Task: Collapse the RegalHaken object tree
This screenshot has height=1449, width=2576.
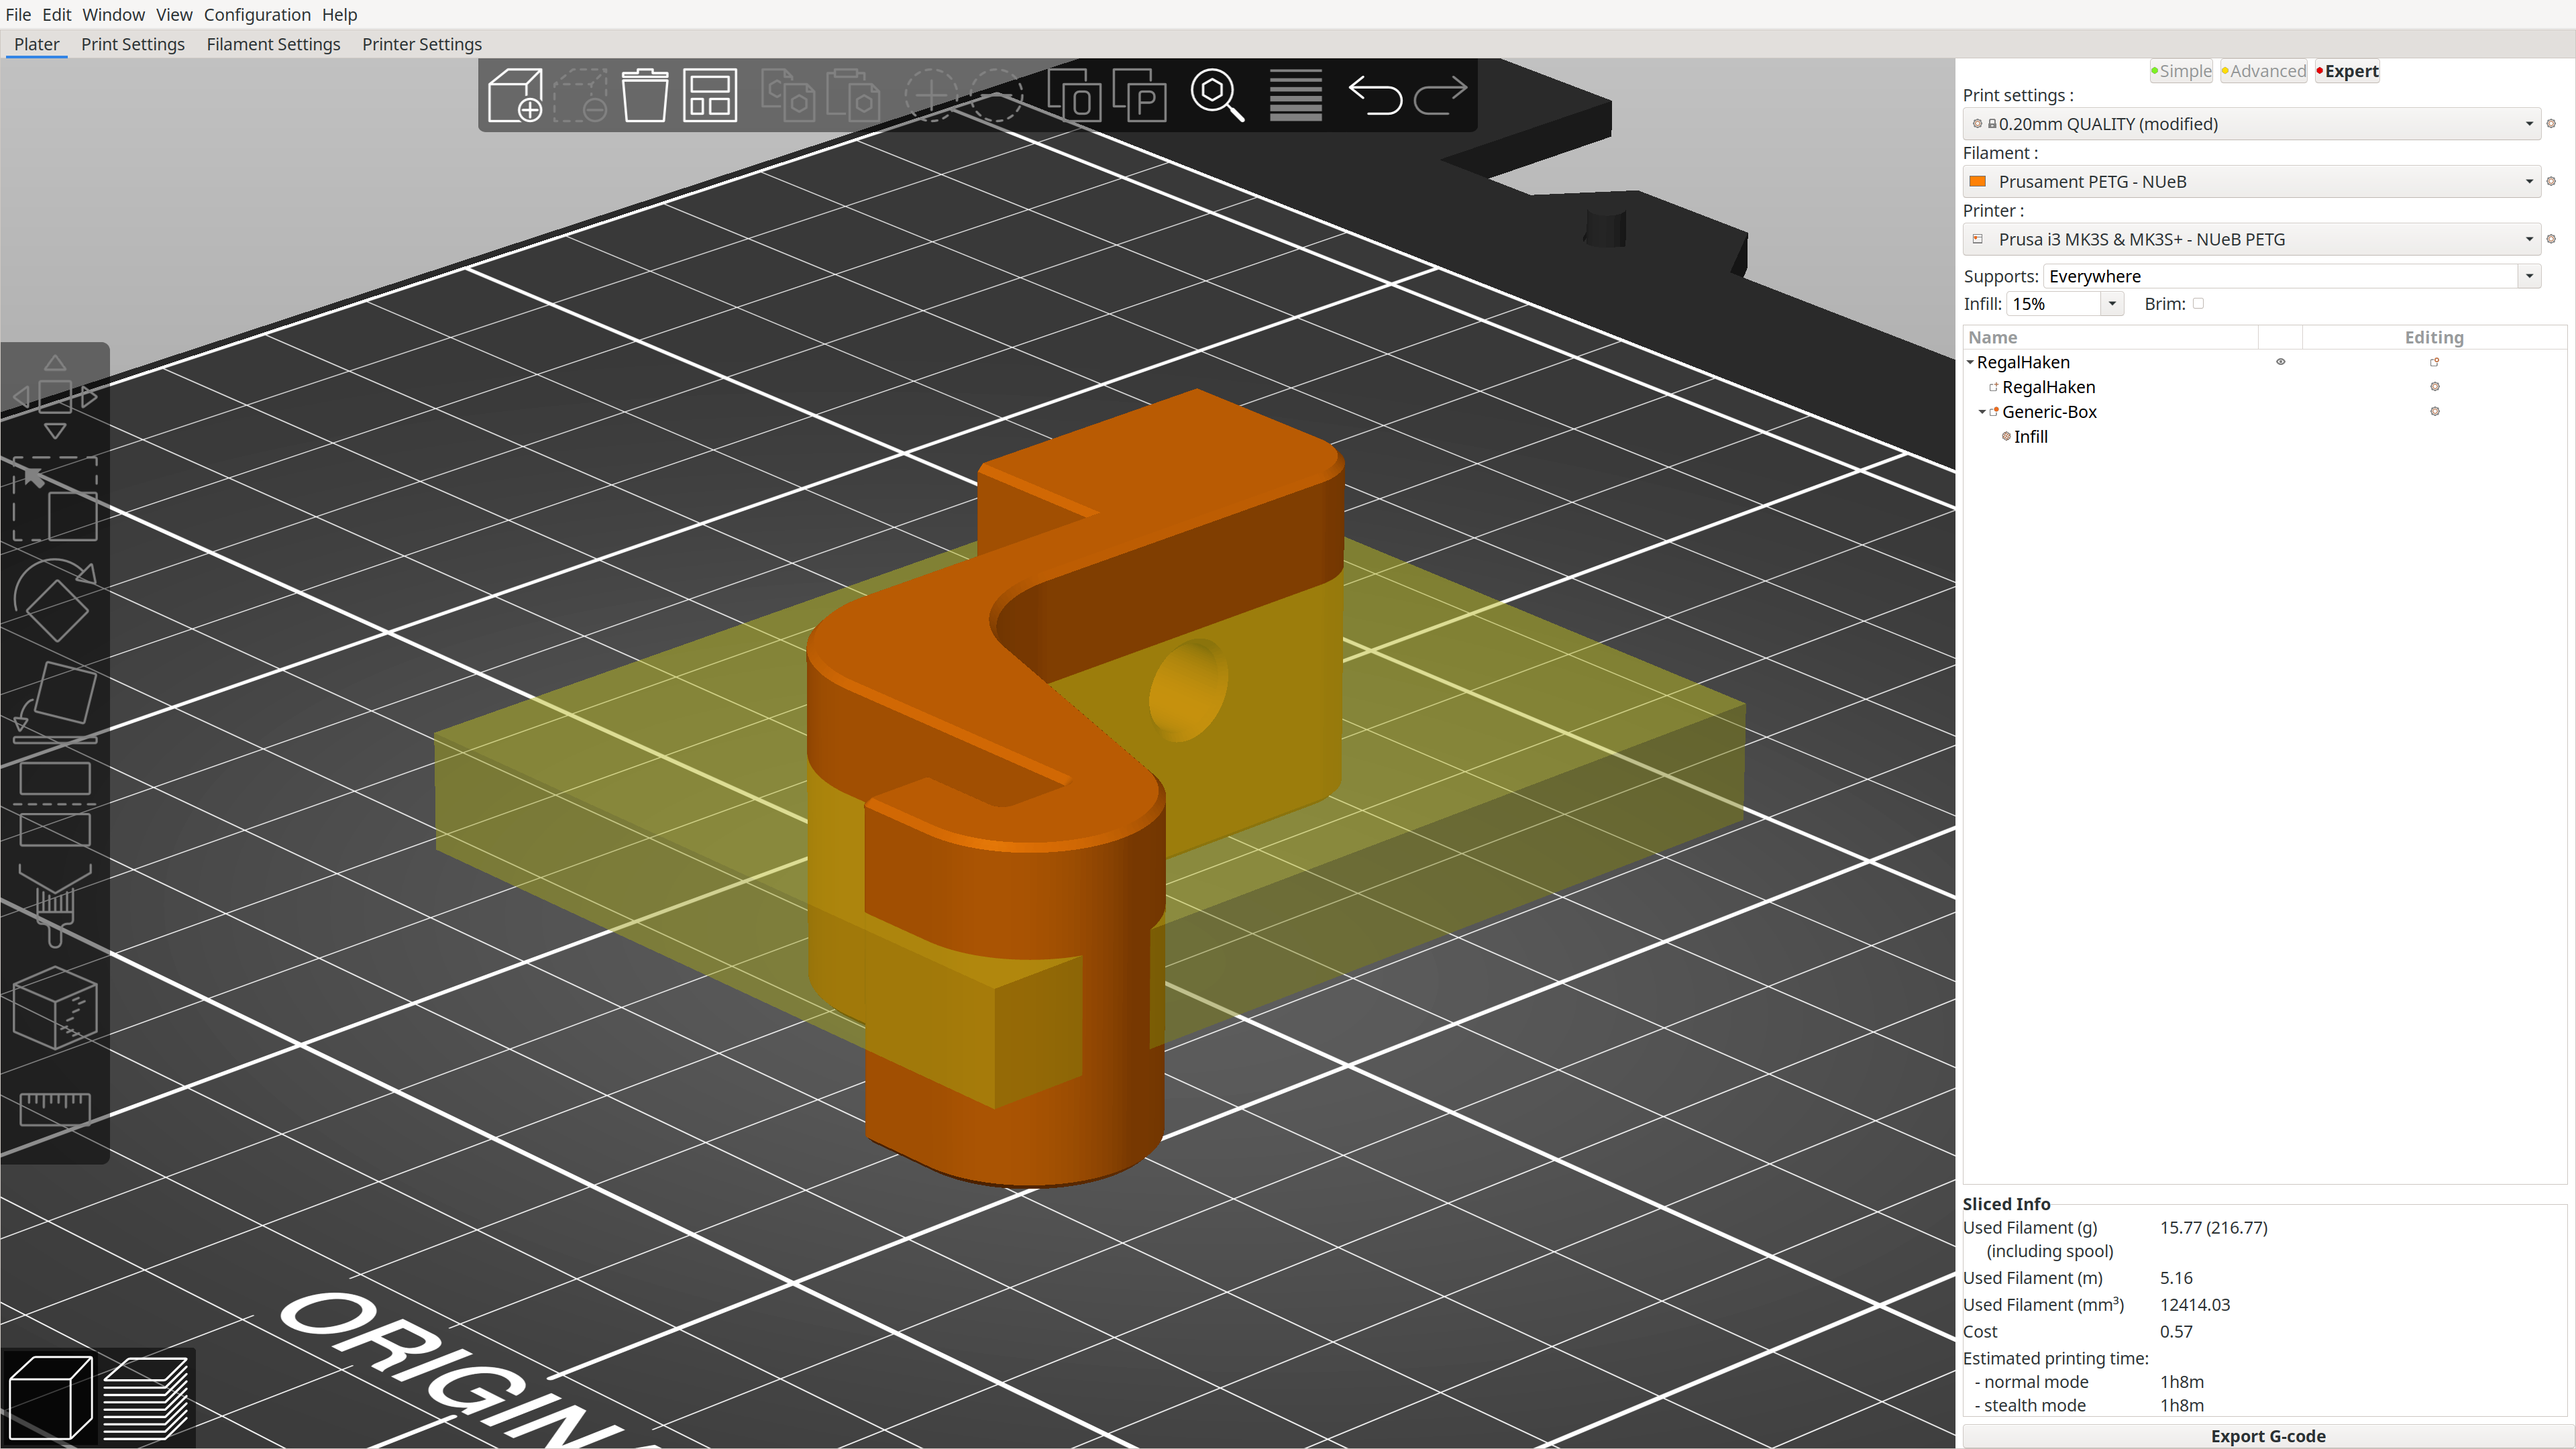Action: [x=1970, y=362]
